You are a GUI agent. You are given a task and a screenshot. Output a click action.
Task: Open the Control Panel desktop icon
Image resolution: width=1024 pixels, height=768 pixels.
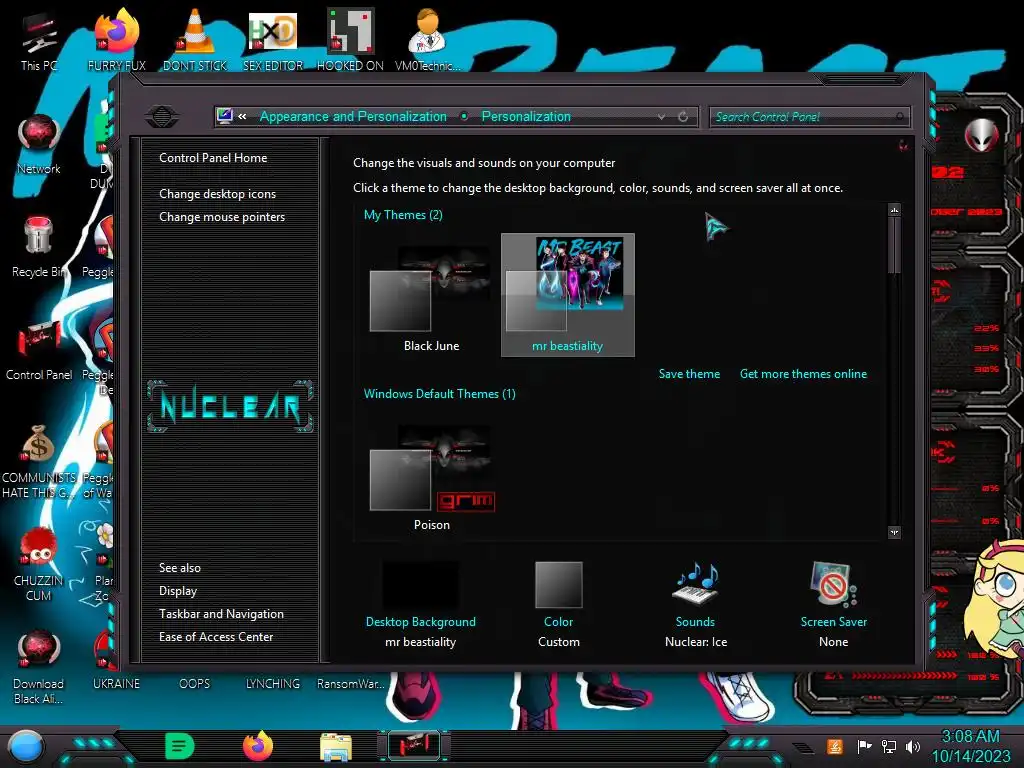tap(39, 351)
